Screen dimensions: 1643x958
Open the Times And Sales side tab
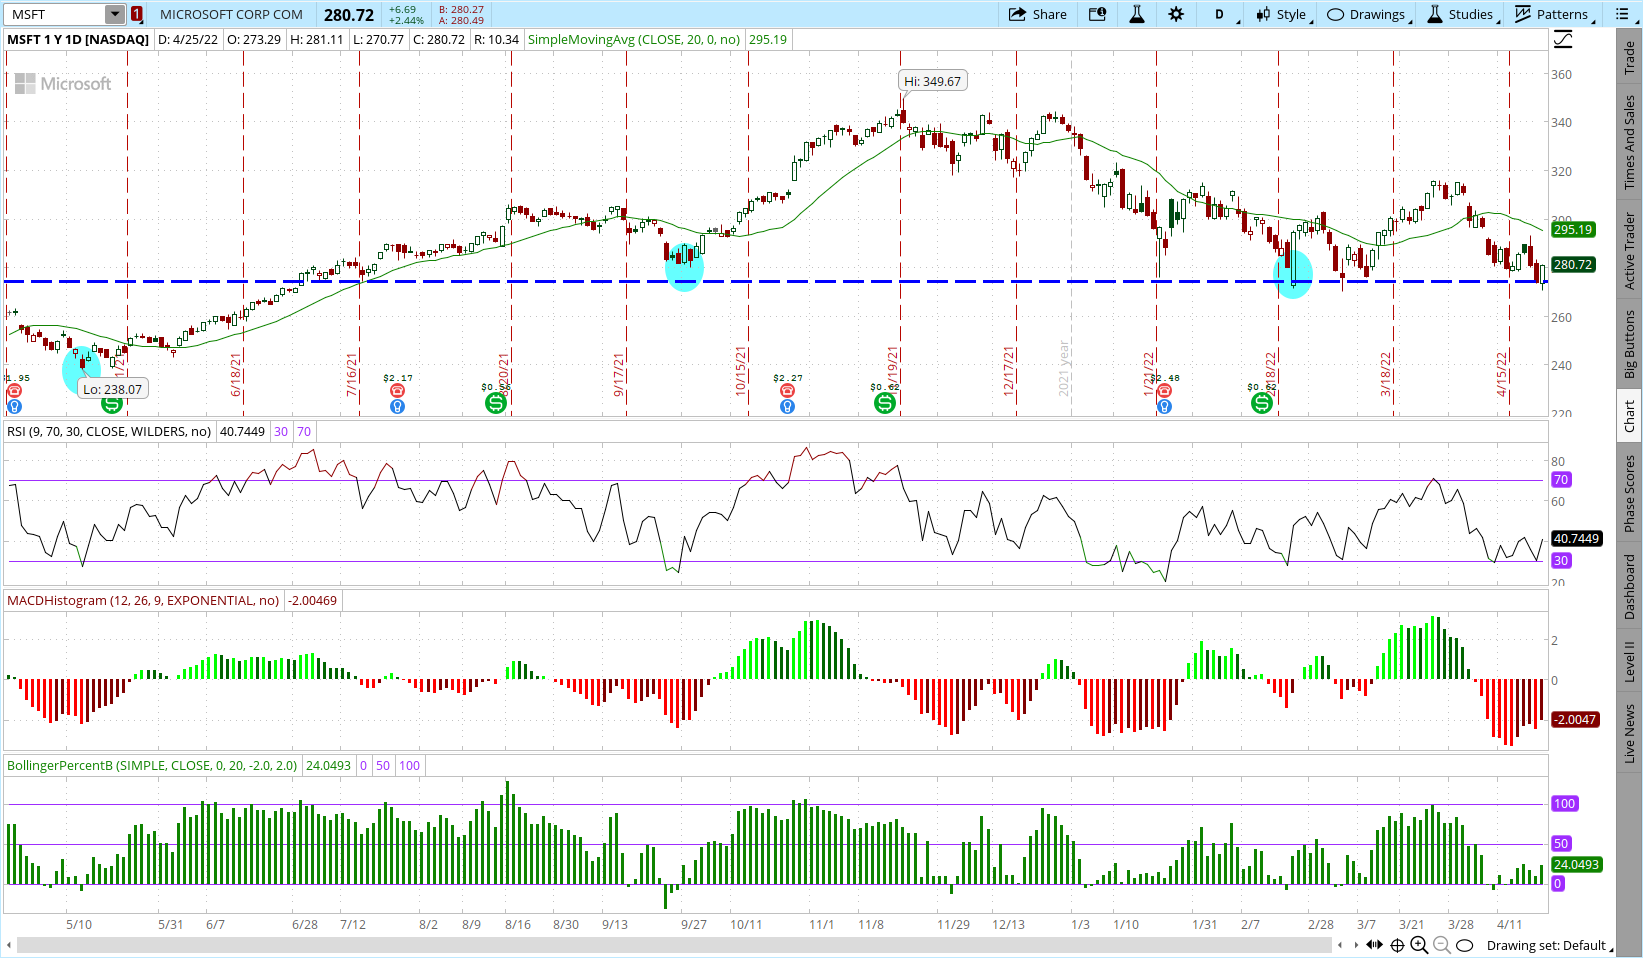tap(1630, 143)
